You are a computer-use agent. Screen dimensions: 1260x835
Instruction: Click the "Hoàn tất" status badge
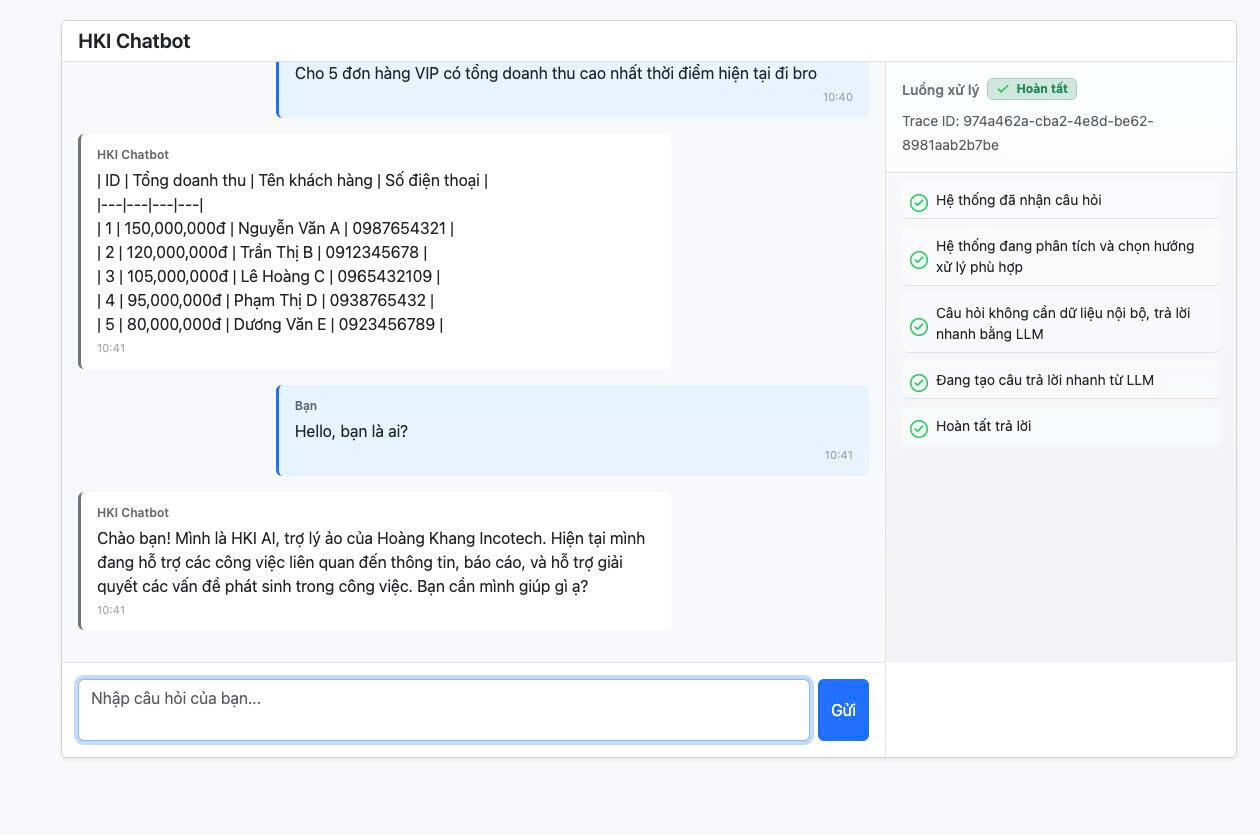click(1032, 88)
